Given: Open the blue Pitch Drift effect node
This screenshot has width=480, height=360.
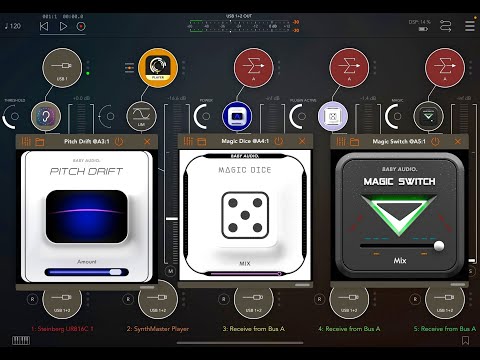Looking at the screenshot, I should coord(237,116).
